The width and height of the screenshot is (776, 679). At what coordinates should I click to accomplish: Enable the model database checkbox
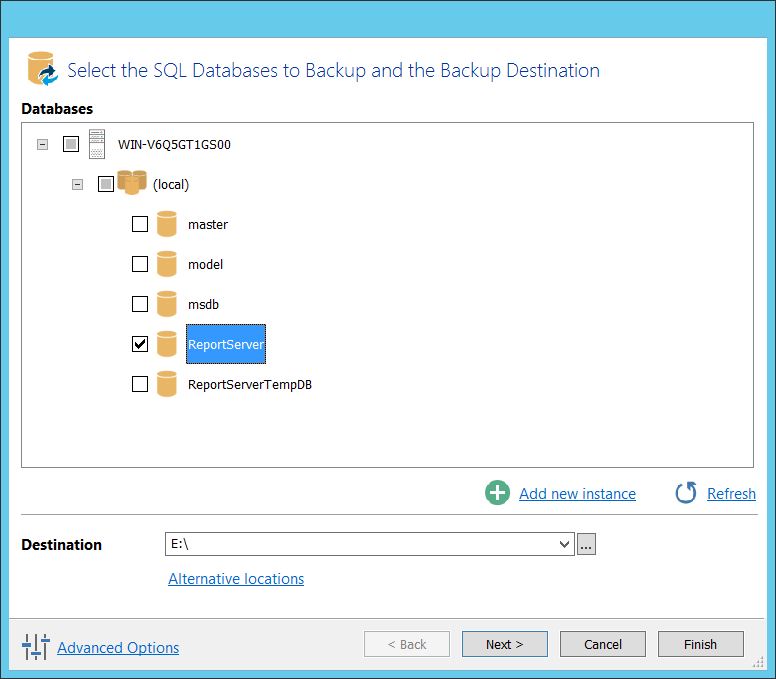coord(140,264)
